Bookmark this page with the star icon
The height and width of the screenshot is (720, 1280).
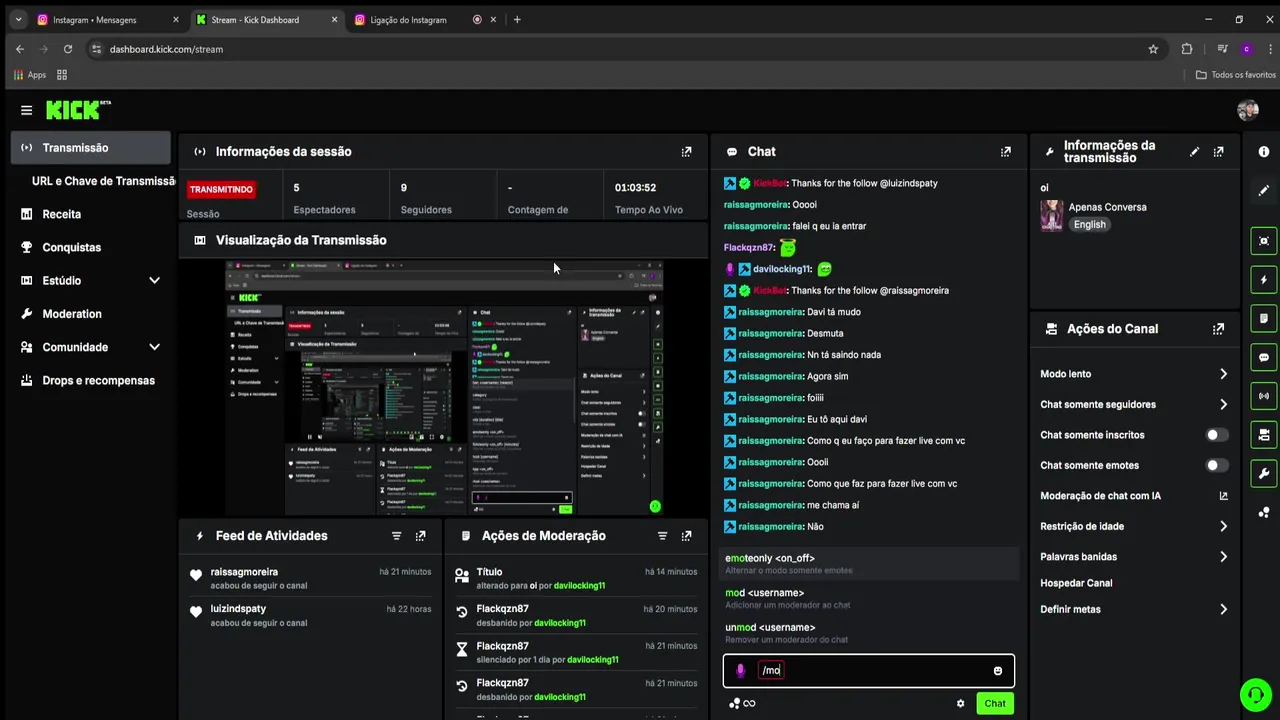1153,49
